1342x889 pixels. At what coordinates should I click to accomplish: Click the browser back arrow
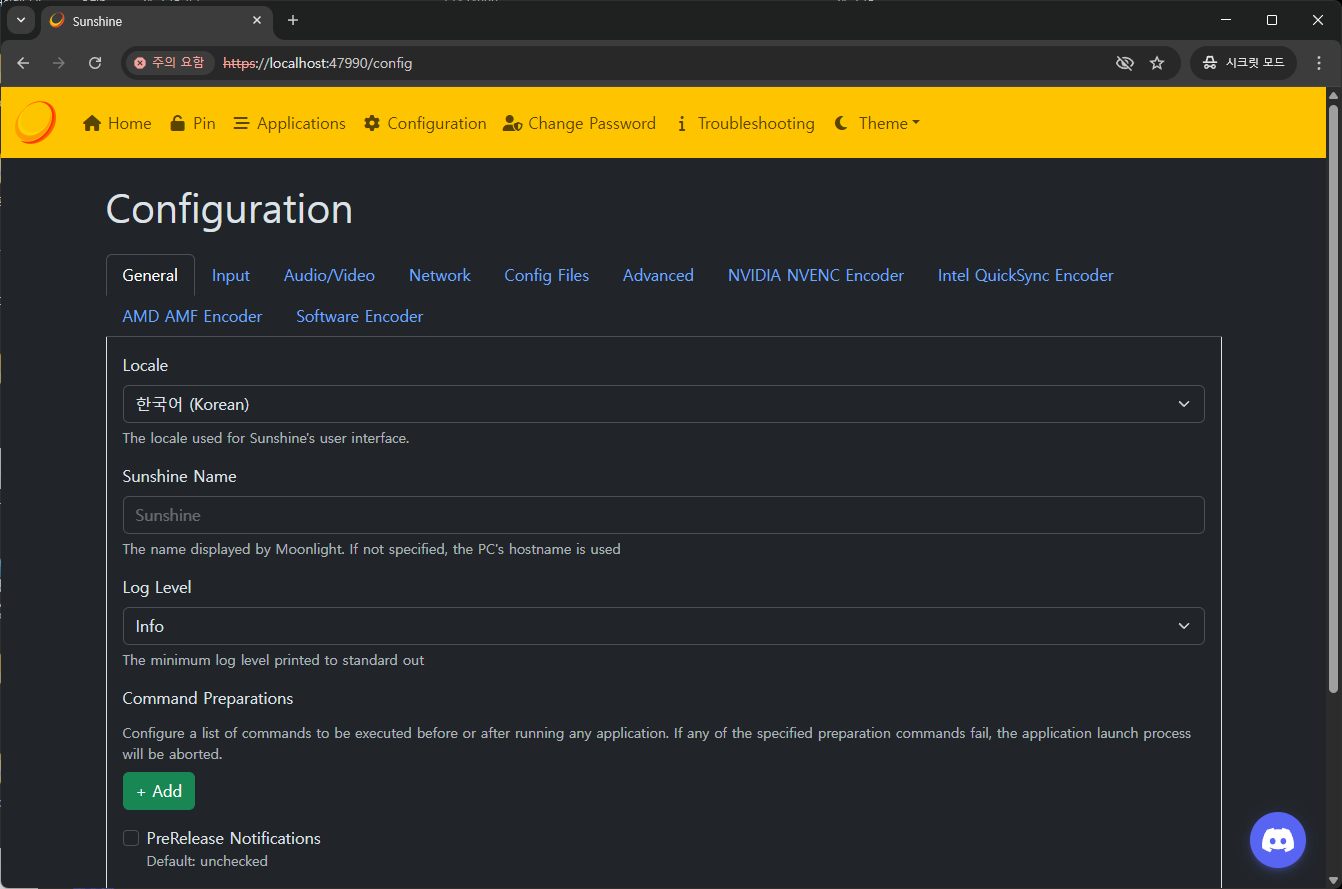(x=23, y=63)
